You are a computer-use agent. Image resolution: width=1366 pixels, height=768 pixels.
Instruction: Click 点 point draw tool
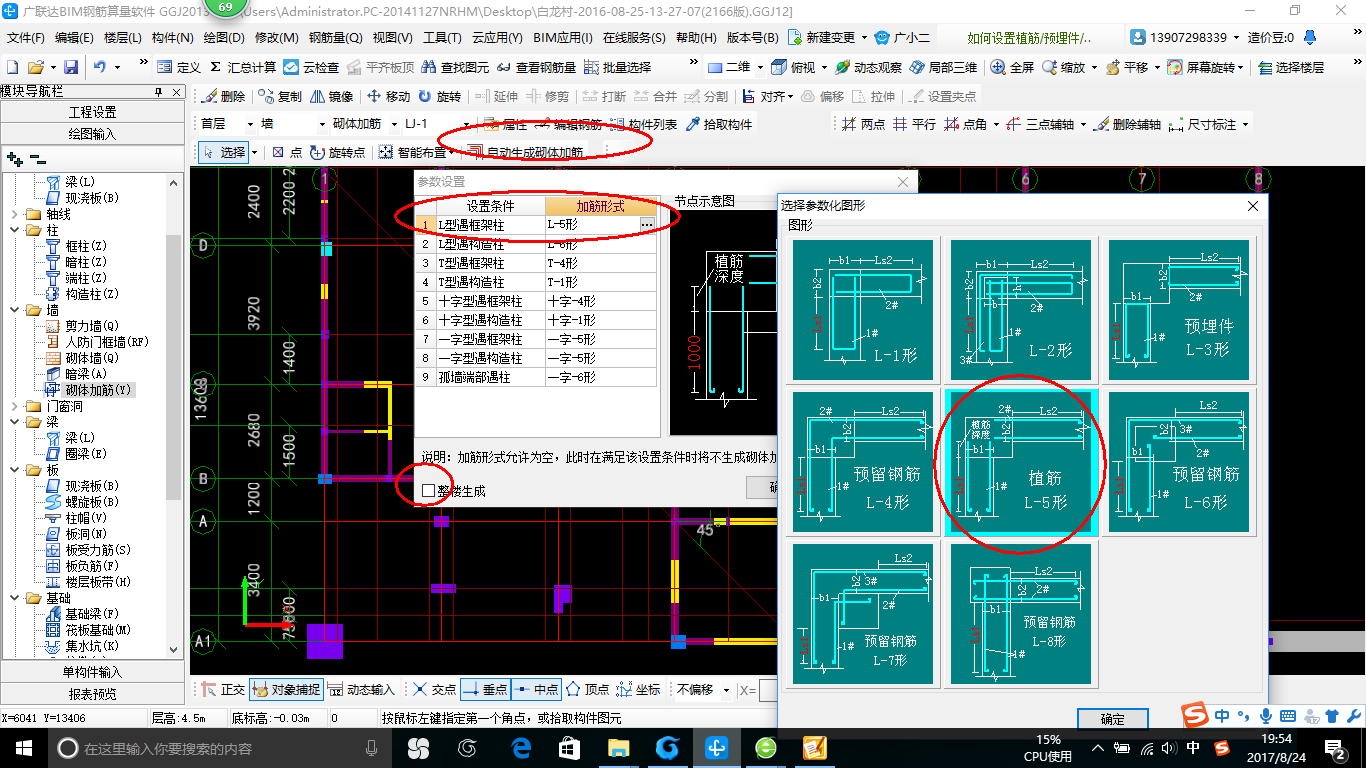287,152
